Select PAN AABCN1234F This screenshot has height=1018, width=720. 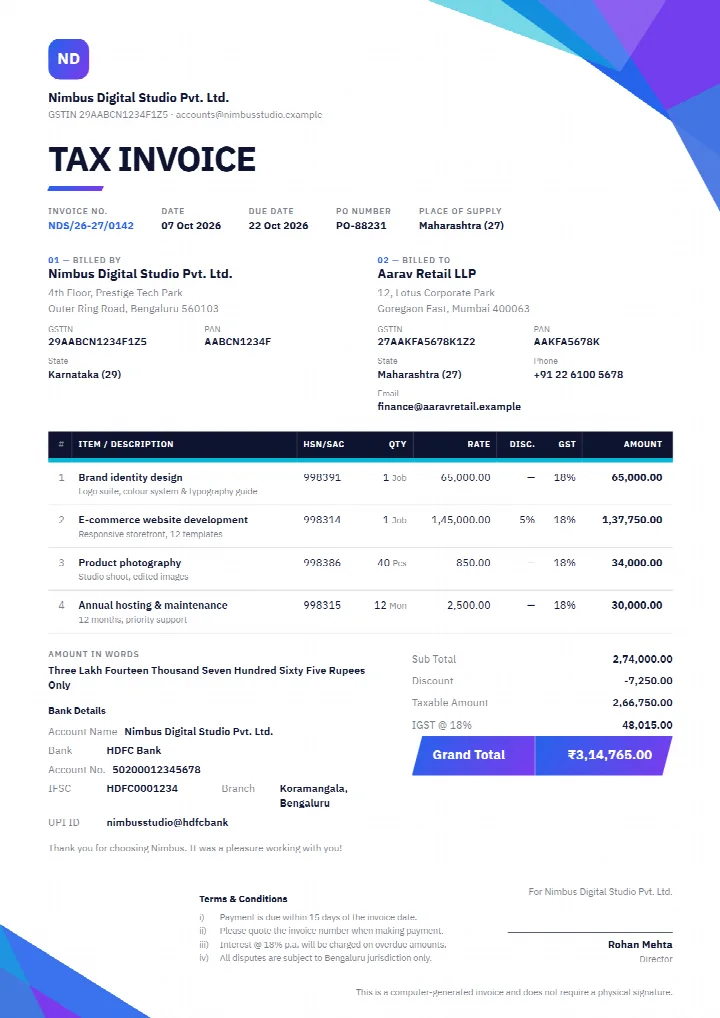238,341
